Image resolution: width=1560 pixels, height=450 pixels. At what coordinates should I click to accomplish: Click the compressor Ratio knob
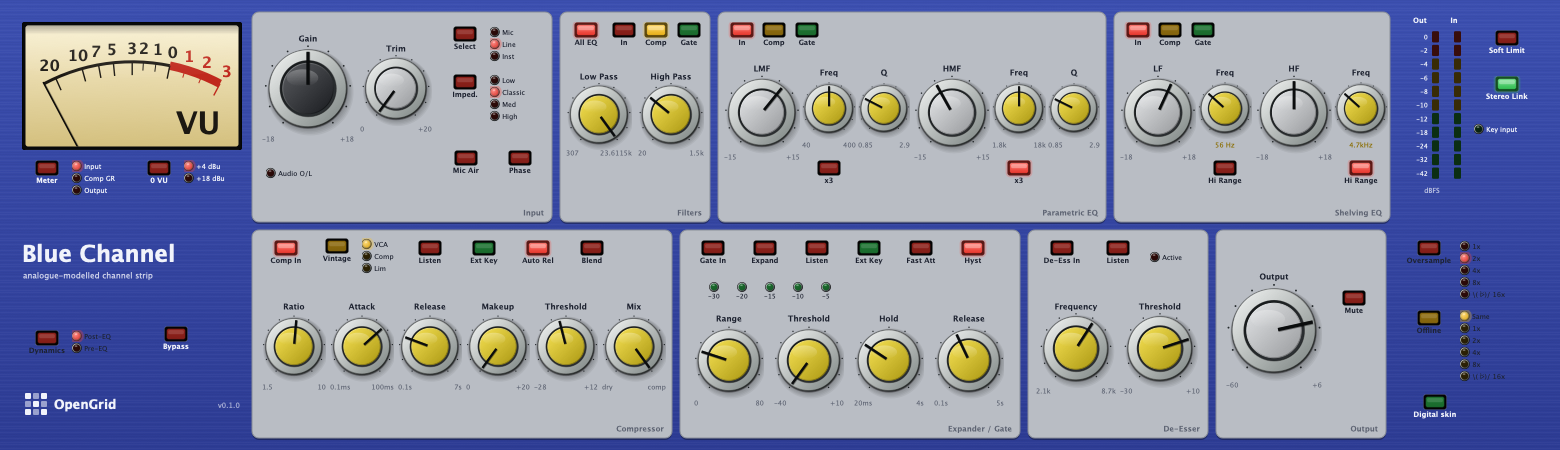(294, 347)
